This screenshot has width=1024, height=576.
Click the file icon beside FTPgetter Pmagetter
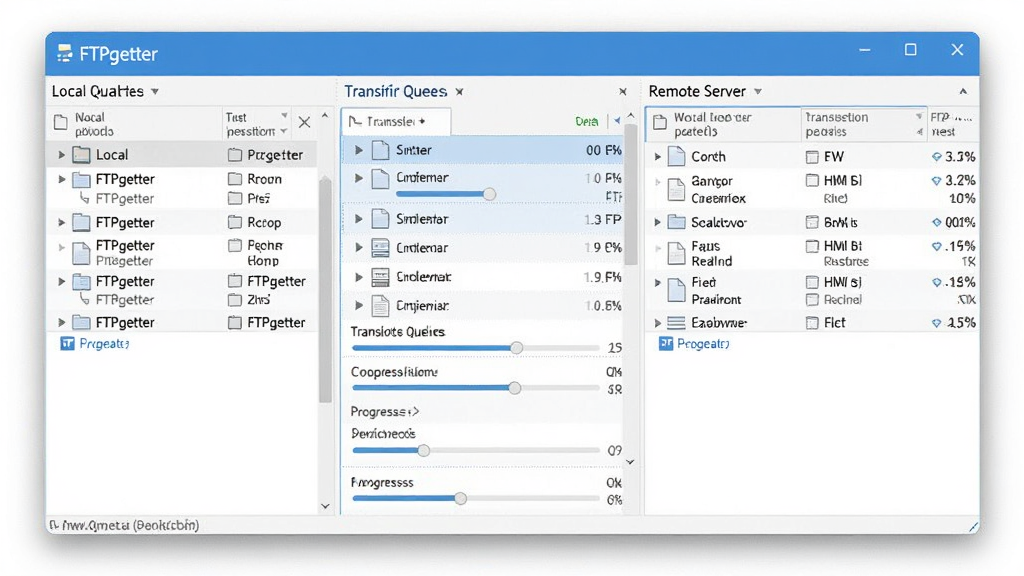coord(81,253)
